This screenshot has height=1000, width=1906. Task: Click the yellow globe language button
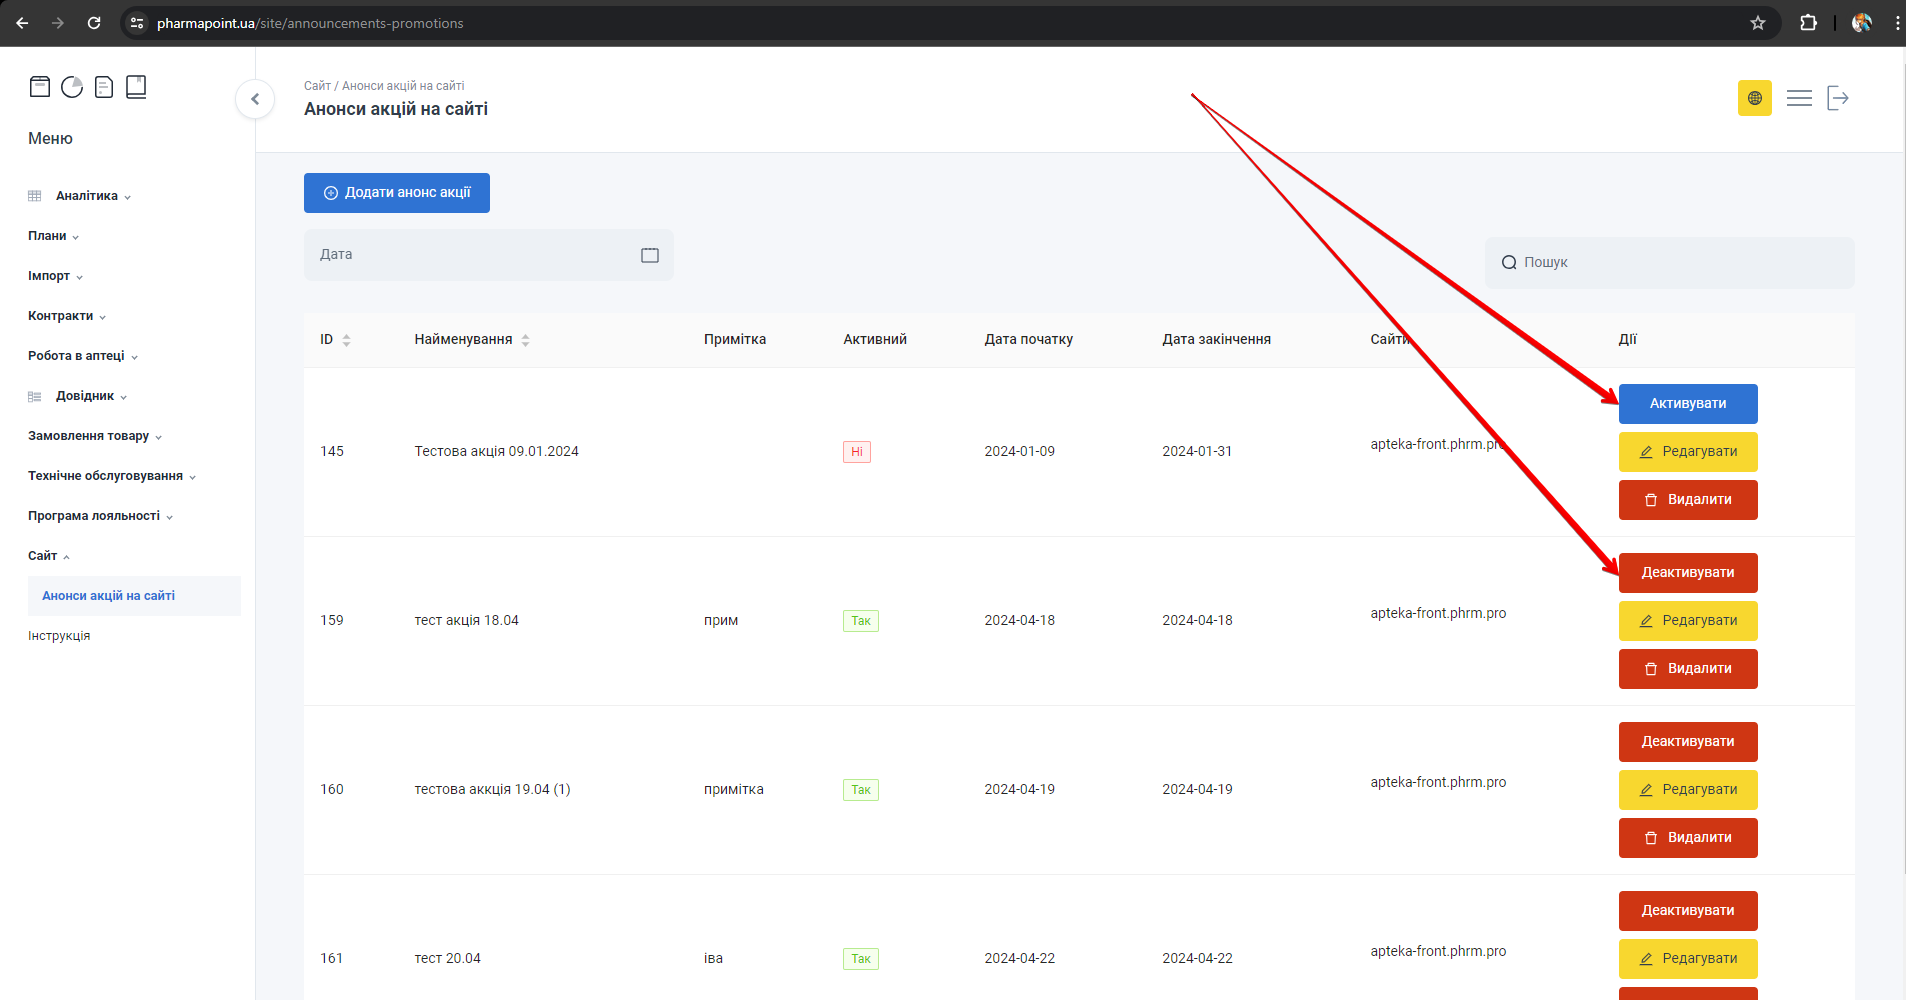click(x=1754, y=98)
